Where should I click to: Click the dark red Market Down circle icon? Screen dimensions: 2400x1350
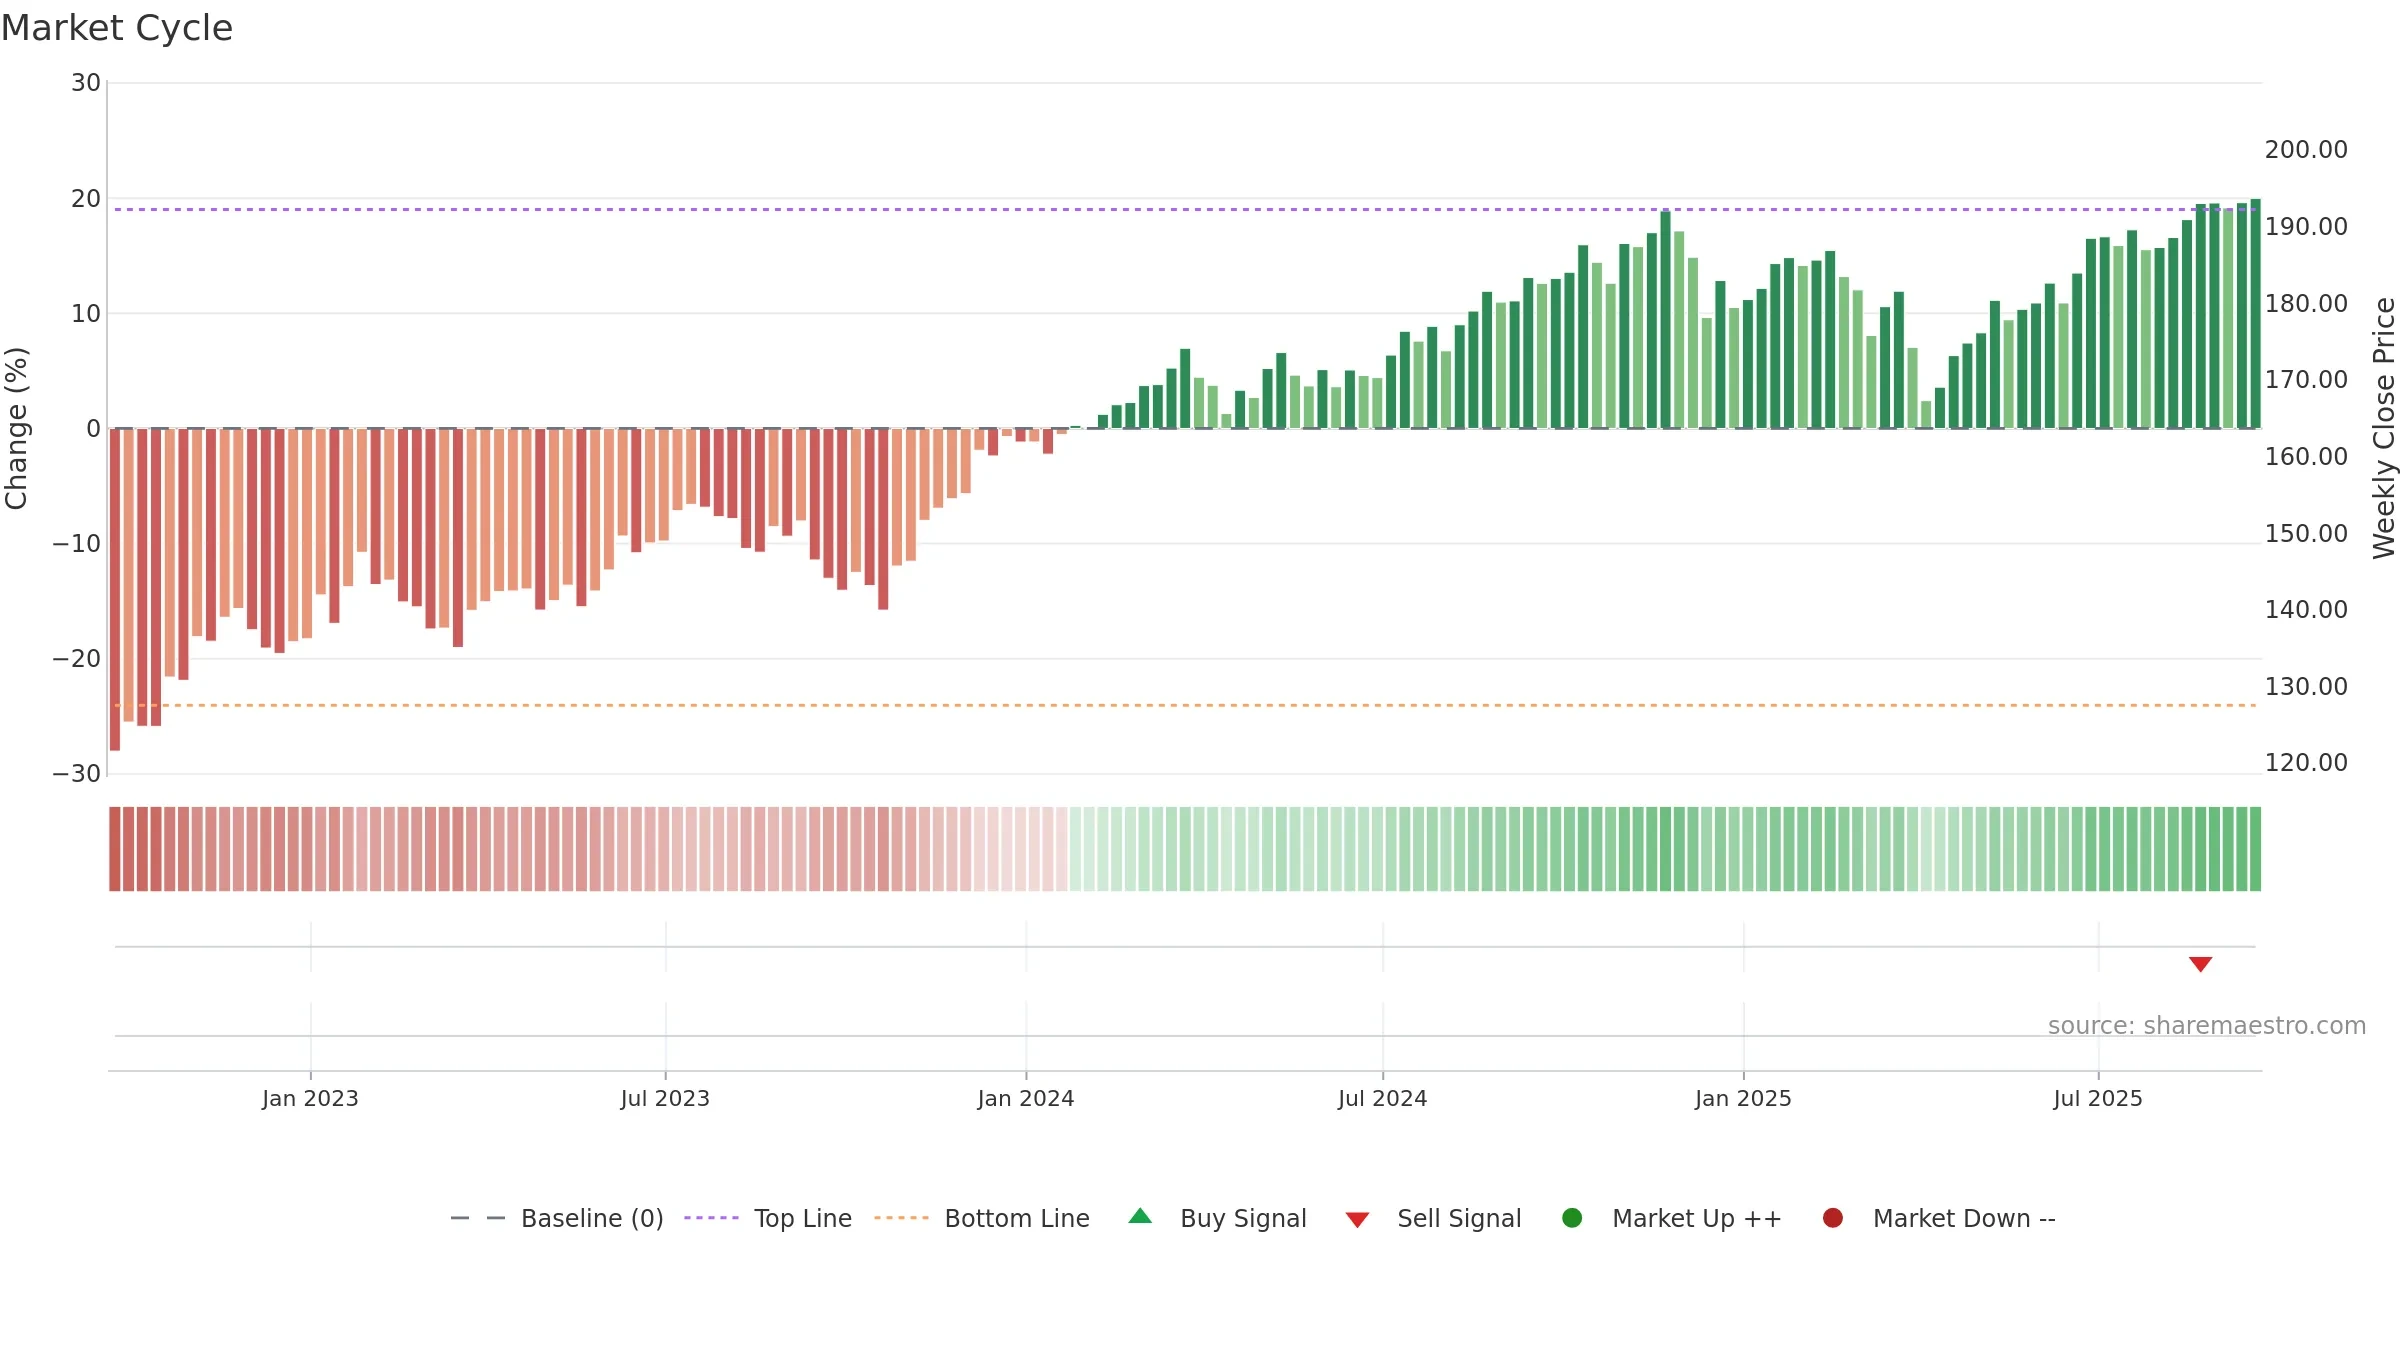1833,1218
